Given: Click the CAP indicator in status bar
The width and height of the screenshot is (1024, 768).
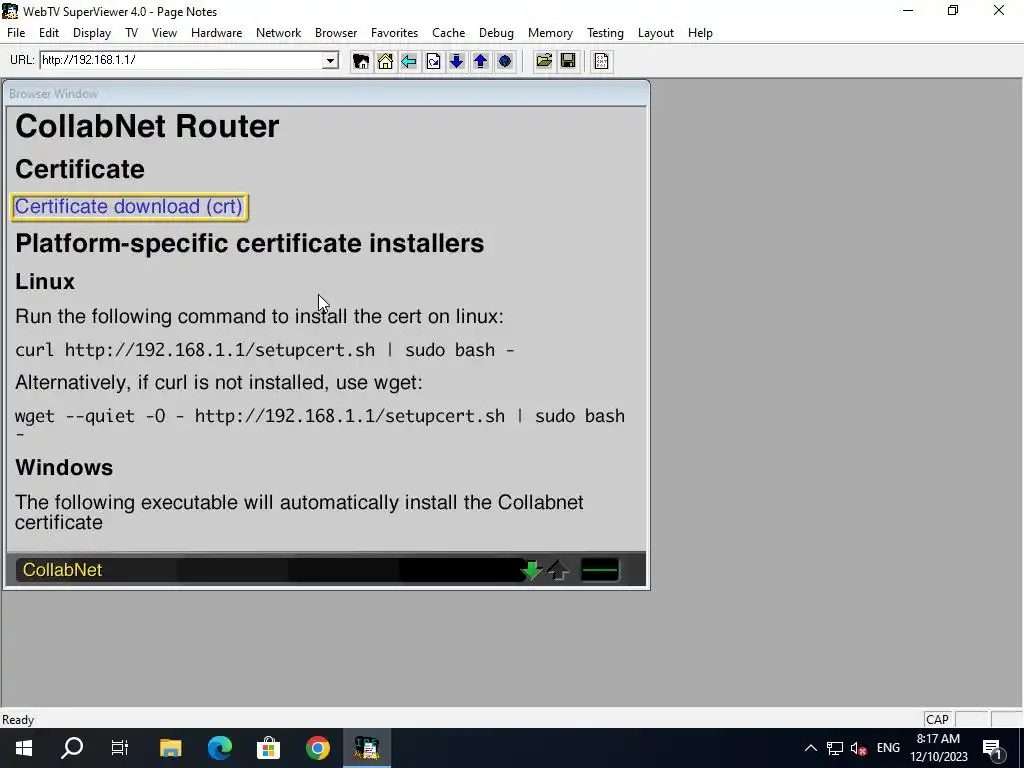Looking at the screenshot, I should tap(937, 720).
